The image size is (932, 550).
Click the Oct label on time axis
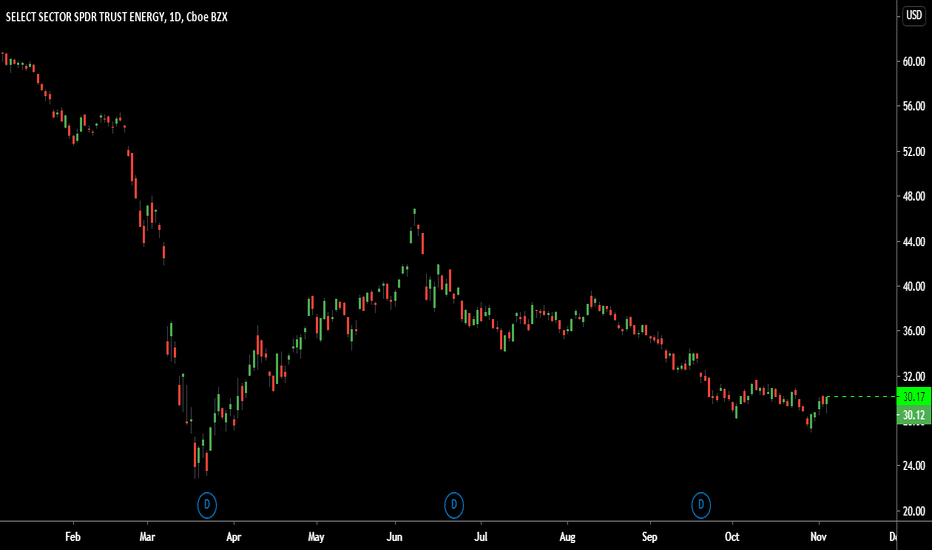coord(732,537)
